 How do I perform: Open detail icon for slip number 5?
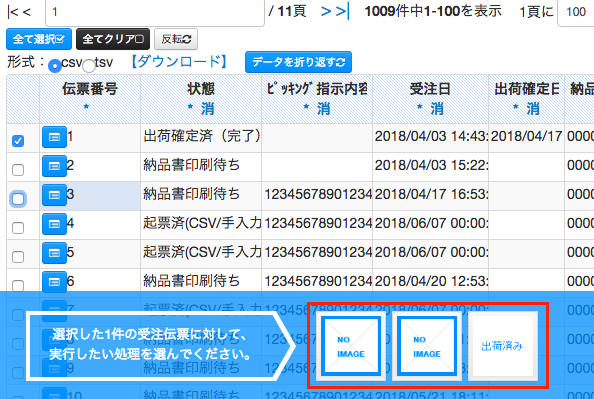click(54, 253)
